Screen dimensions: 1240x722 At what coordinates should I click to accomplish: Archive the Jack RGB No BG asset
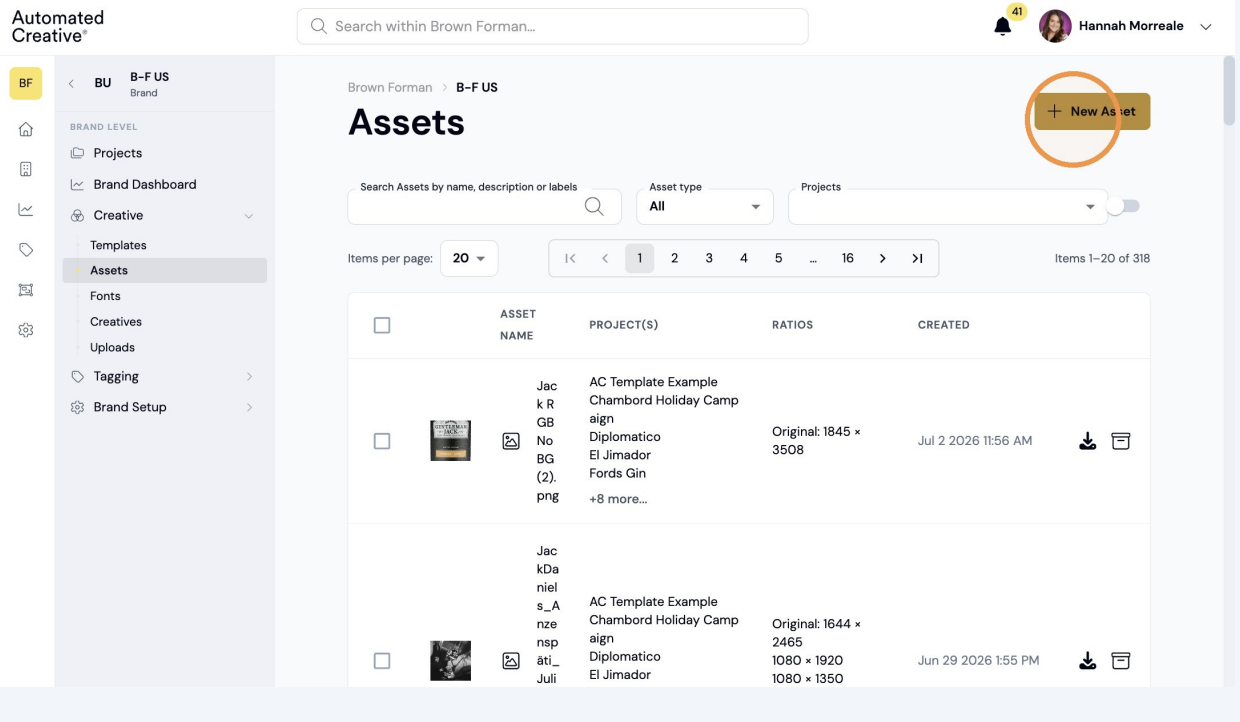click(1121, 441)
